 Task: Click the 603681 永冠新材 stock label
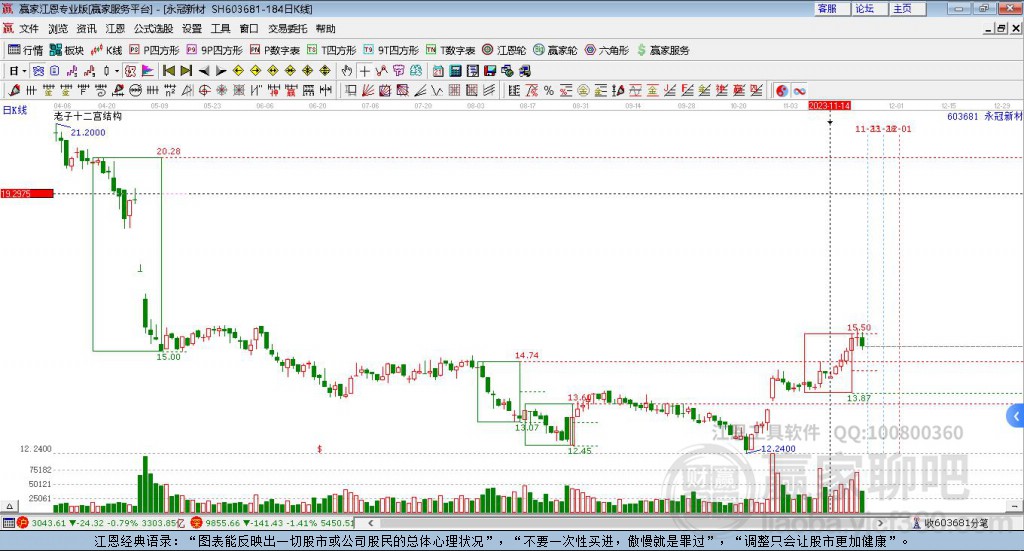click(x=984, y=116)
